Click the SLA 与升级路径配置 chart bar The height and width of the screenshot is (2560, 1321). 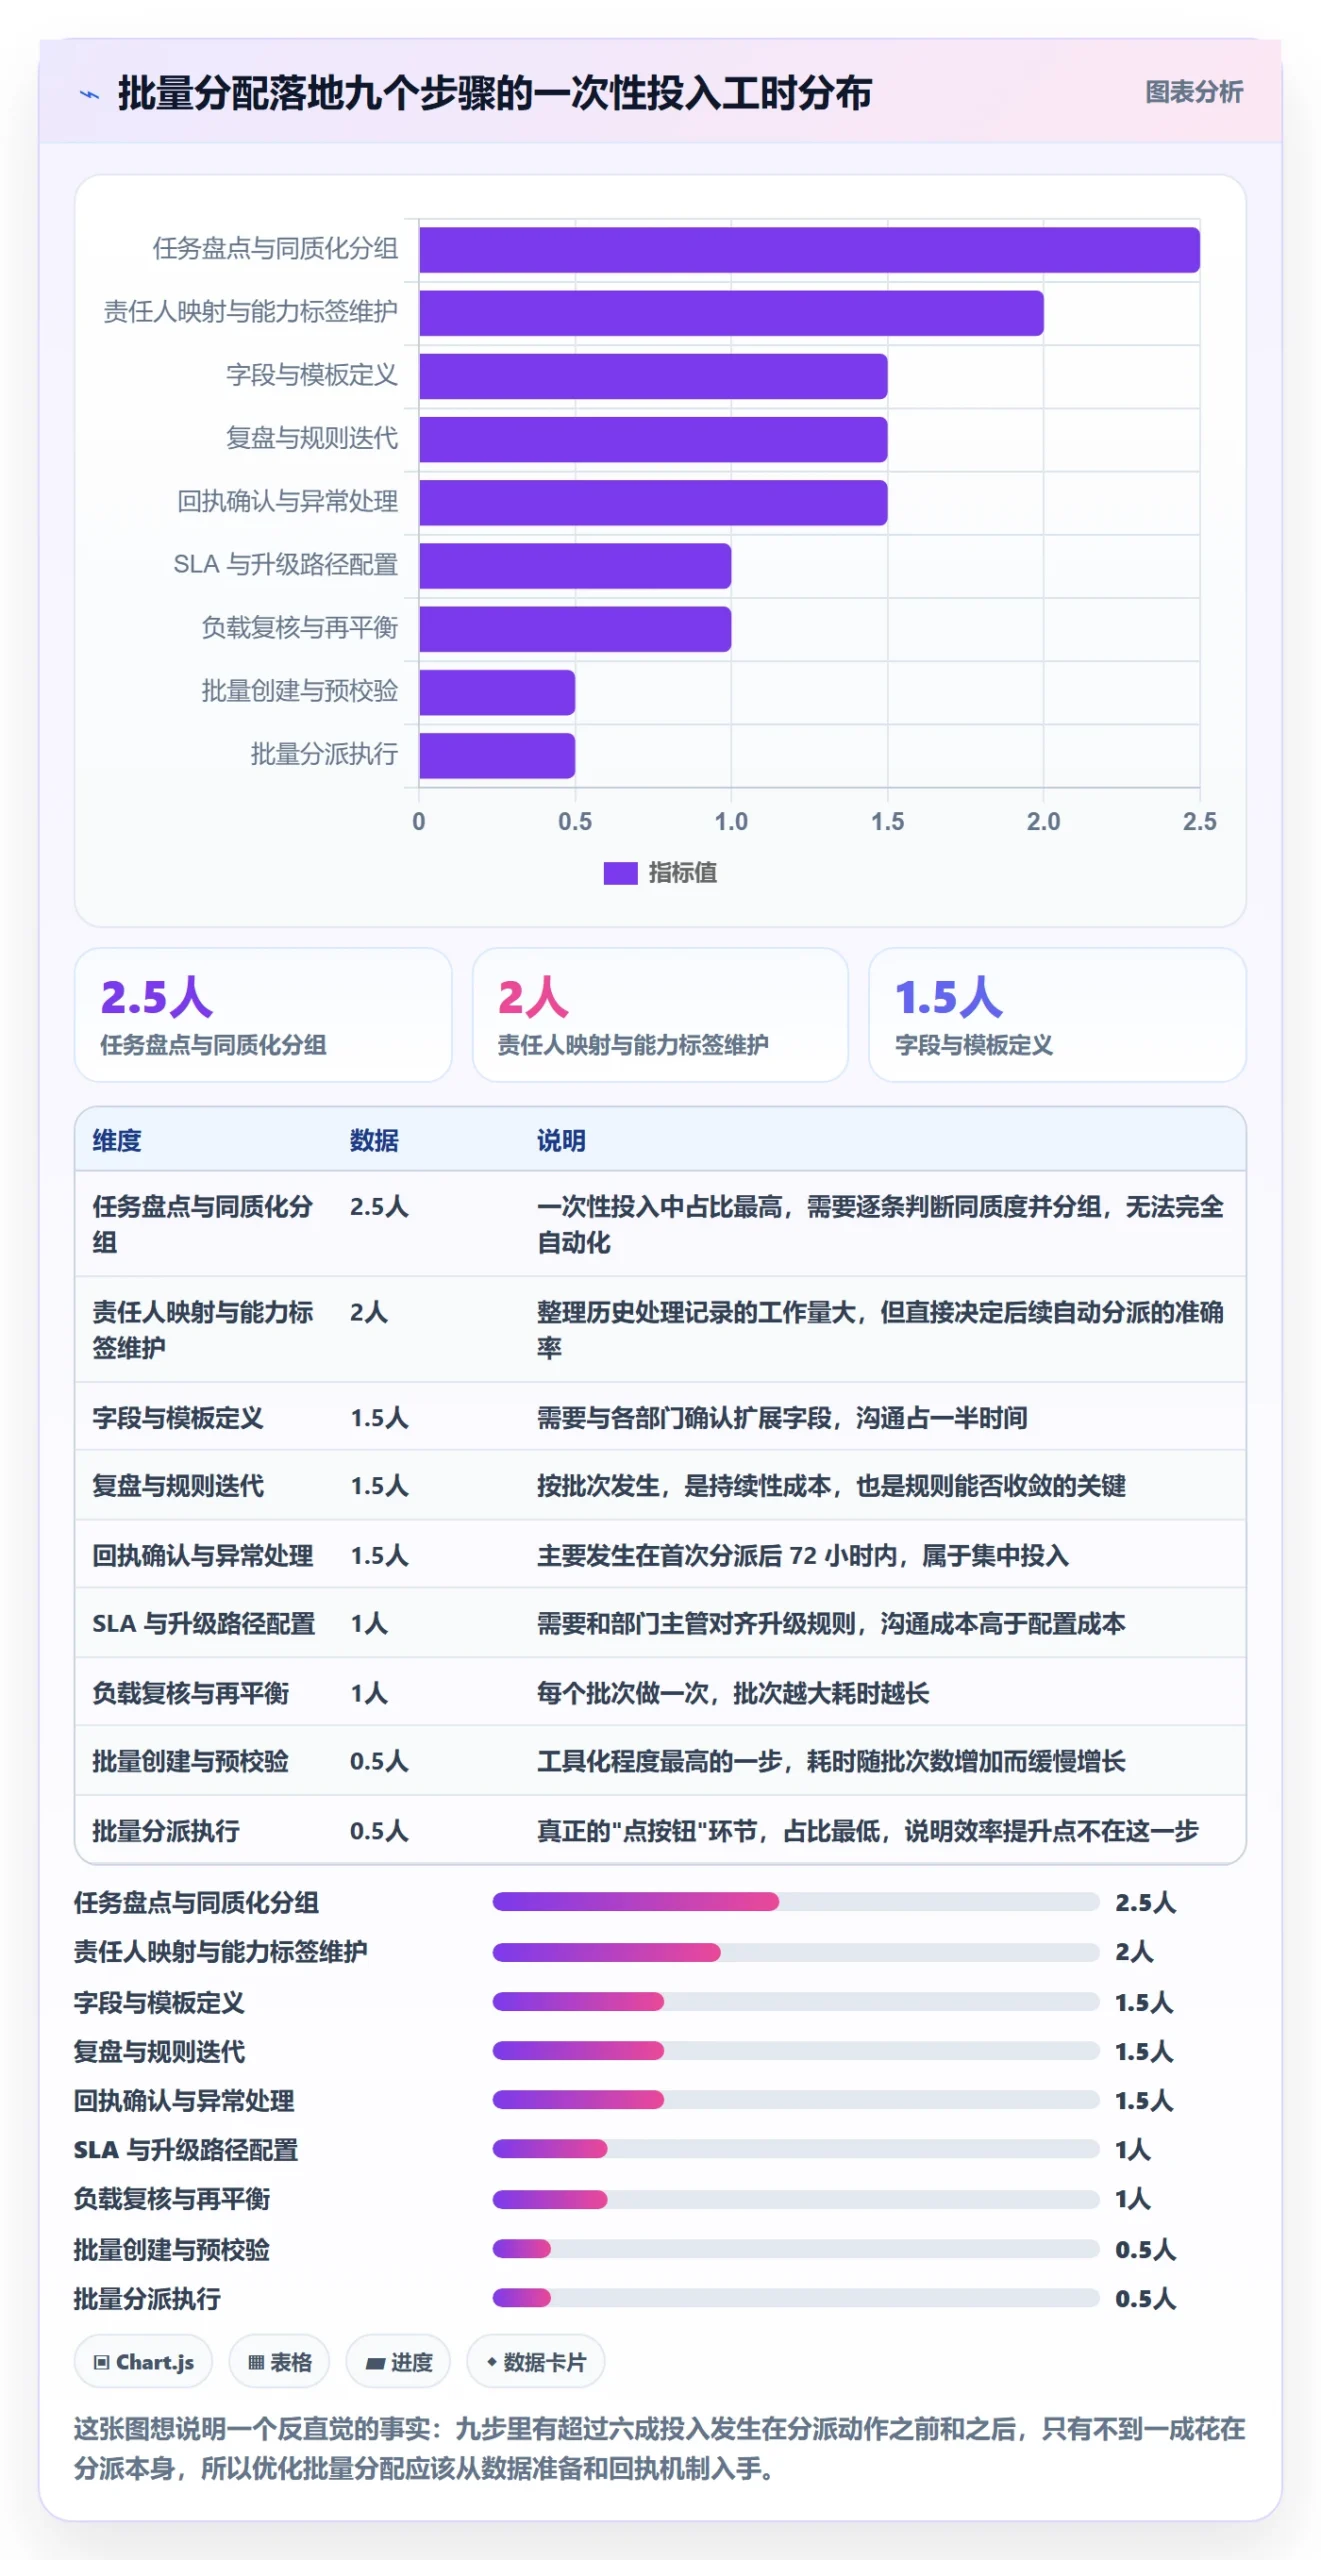(x=575, y=566)
